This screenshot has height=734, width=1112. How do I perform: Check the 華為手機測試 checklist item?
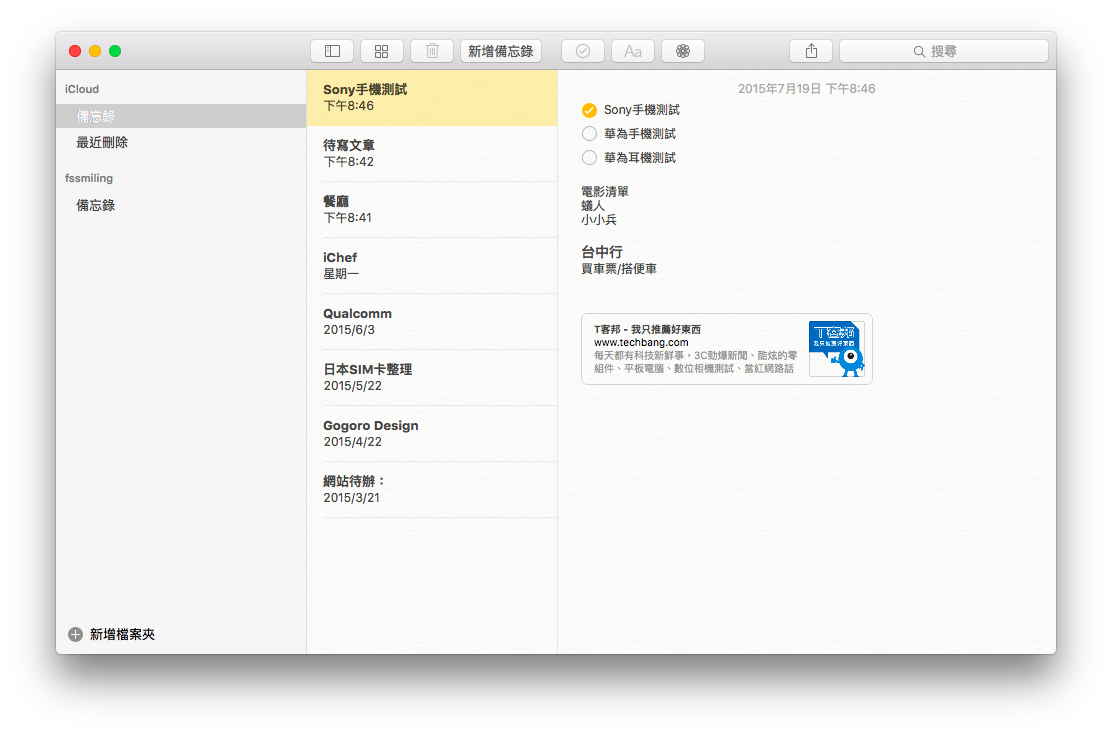[x=589, y=134]
